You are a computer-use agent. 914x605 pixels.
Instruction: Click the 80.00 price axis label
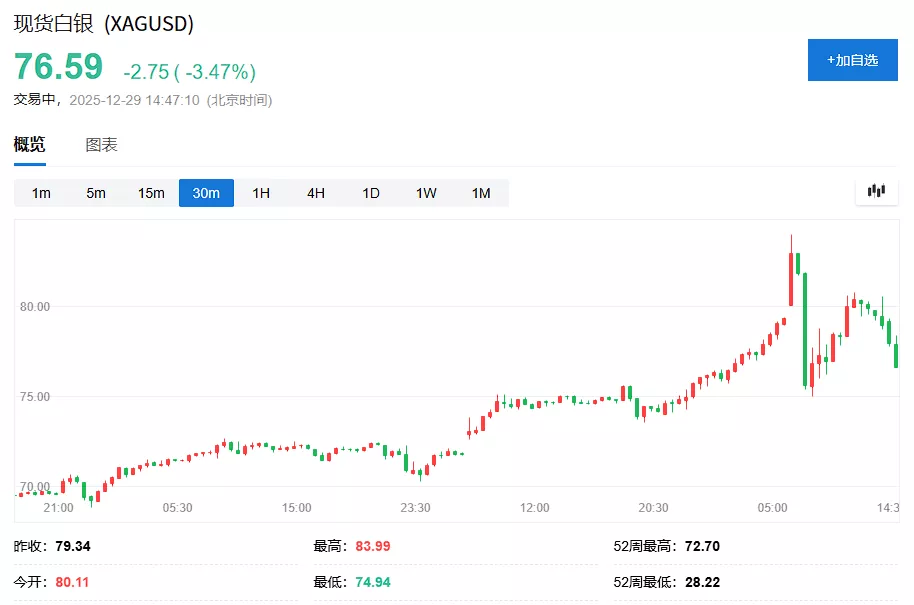(x=35, y=307)
